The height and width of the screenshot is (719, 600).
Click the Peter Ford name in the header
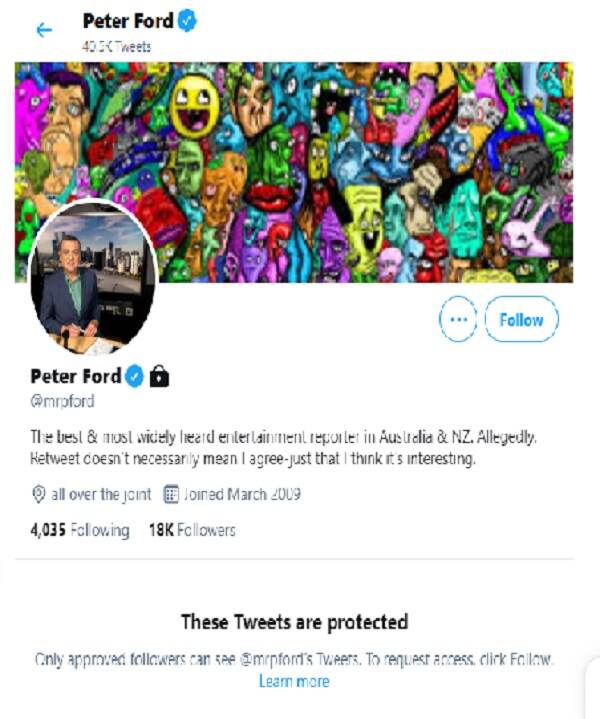(x=128, y=21)
